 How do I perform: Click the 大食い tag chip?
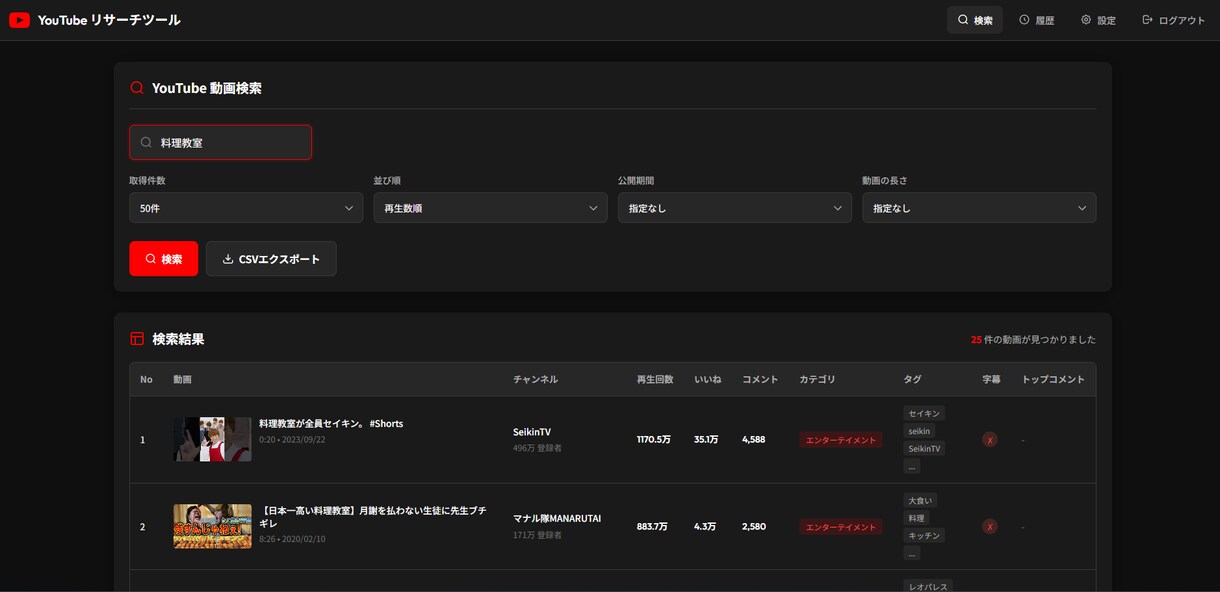click(x=920, y=500)
